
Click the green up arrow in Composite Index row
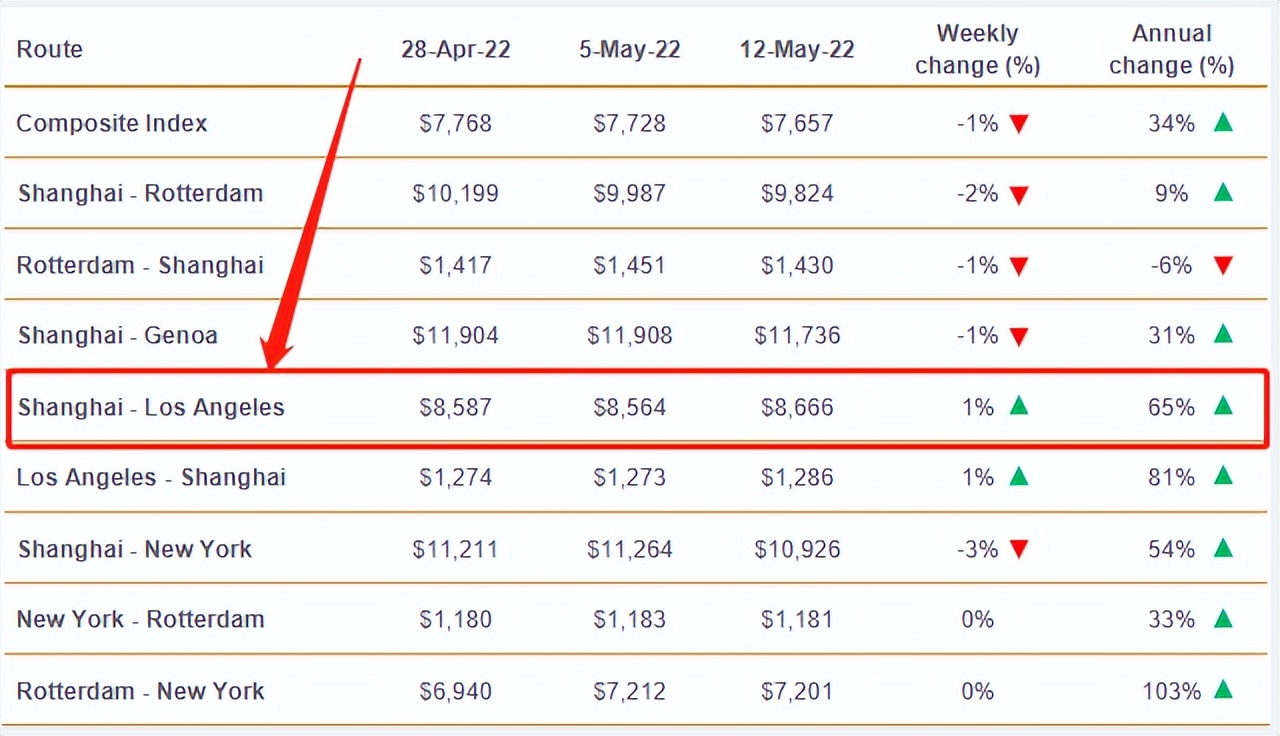[x=1222, y=122]
